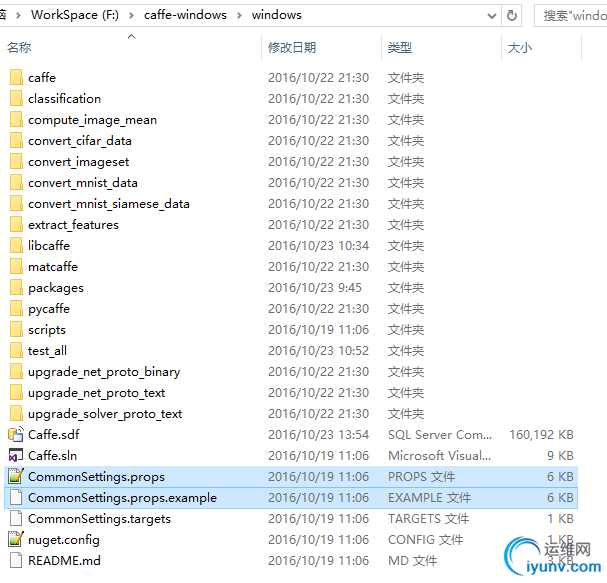The height and width of the screenshot is (583, 607).
Task: Select the upgrade_net_proto_text folder icon
Action: 16,393
